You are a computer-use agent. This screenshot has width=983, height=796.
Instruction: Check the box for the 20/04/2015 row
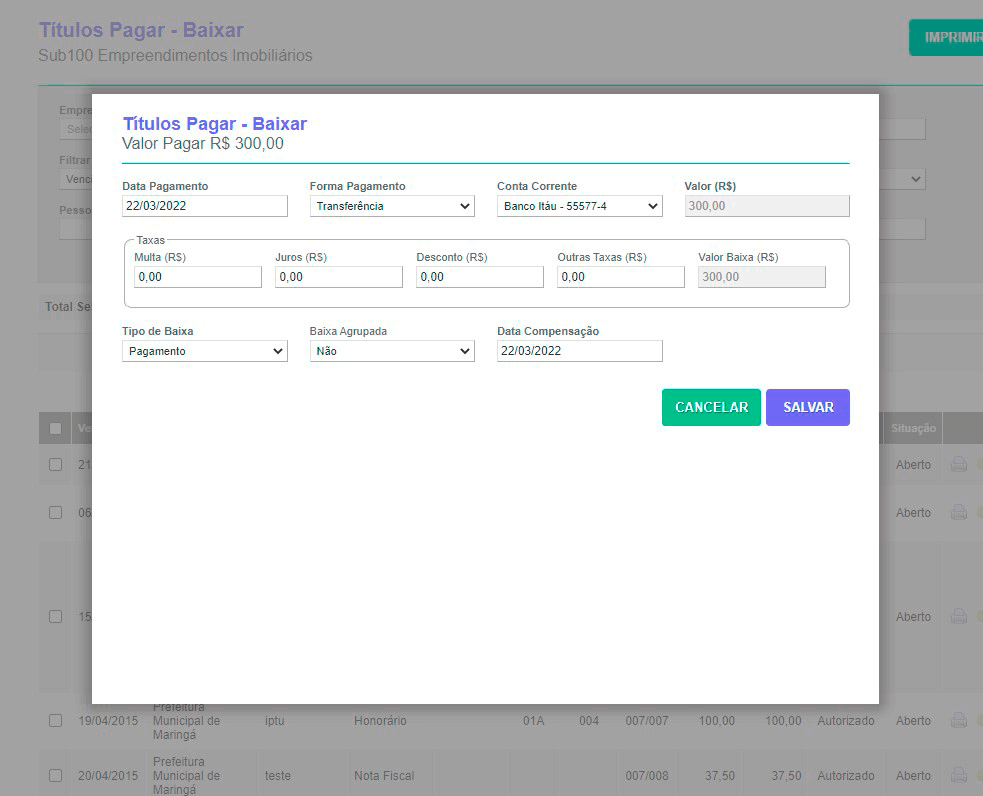click(56, 775)
